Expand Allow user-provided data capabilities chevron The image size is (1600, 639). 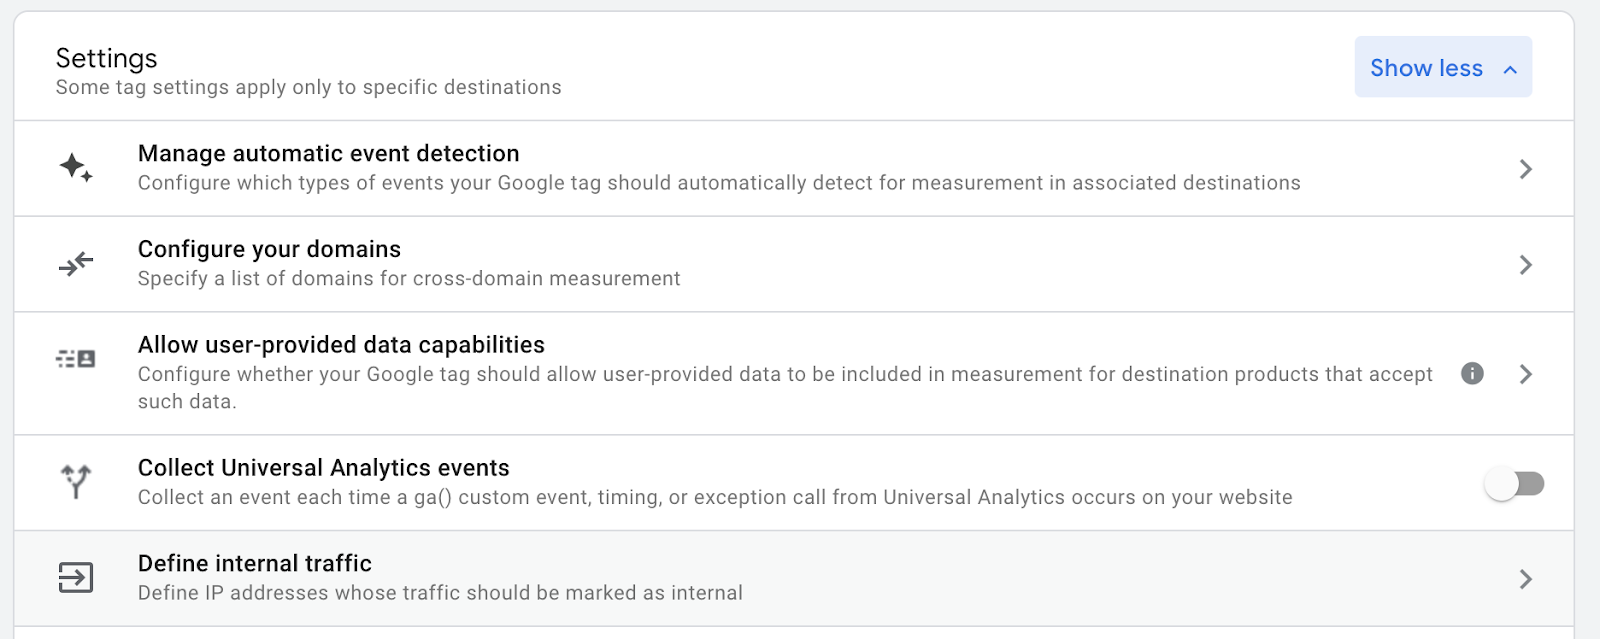pyautogui.click(x=1525, y=374)
